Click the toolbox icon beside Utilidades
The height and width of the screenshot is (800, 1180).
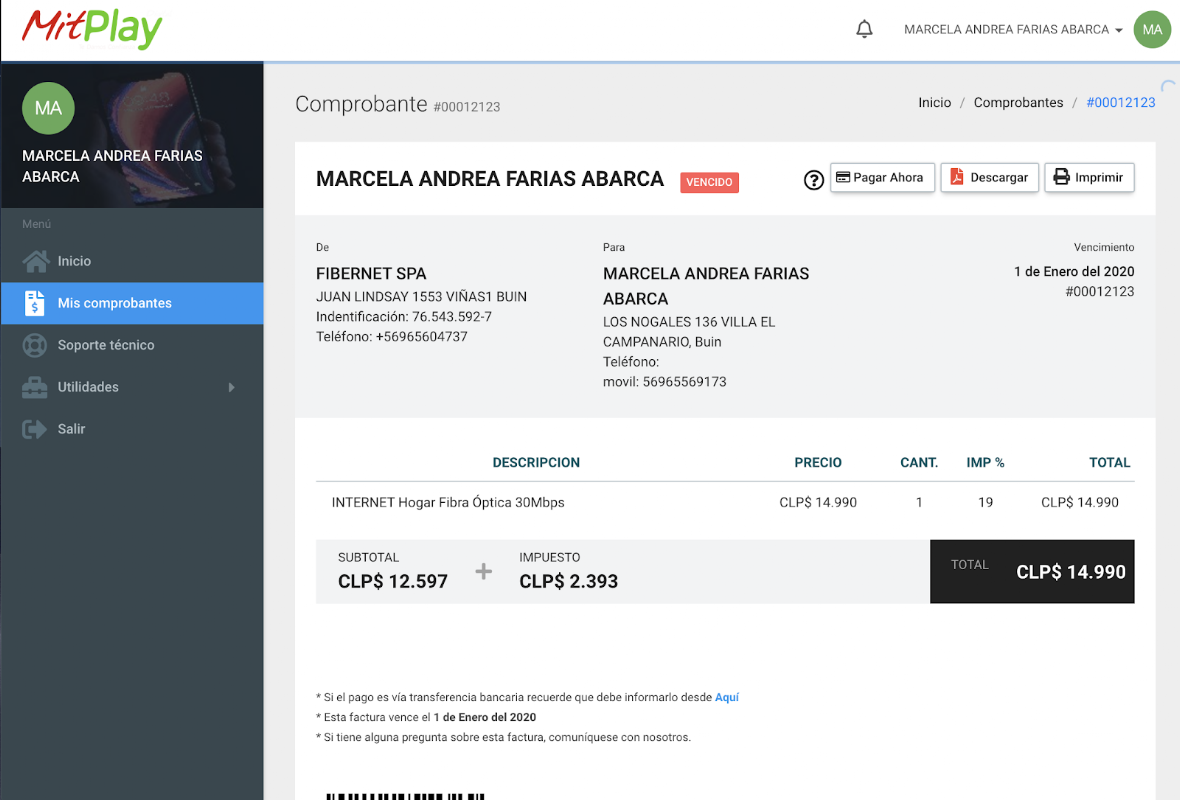click(35, 387)
